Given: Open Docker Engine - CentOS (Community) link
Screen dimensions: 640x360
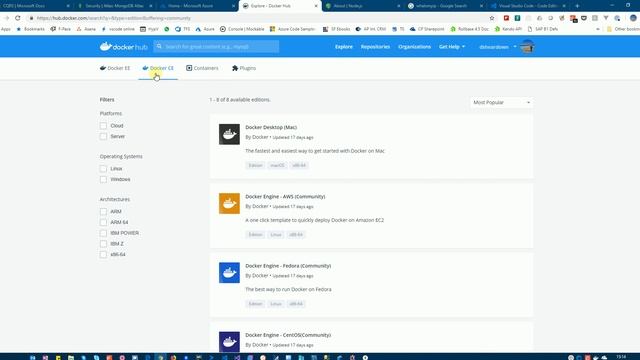Looking at the screenshot, I should point(288,335).
